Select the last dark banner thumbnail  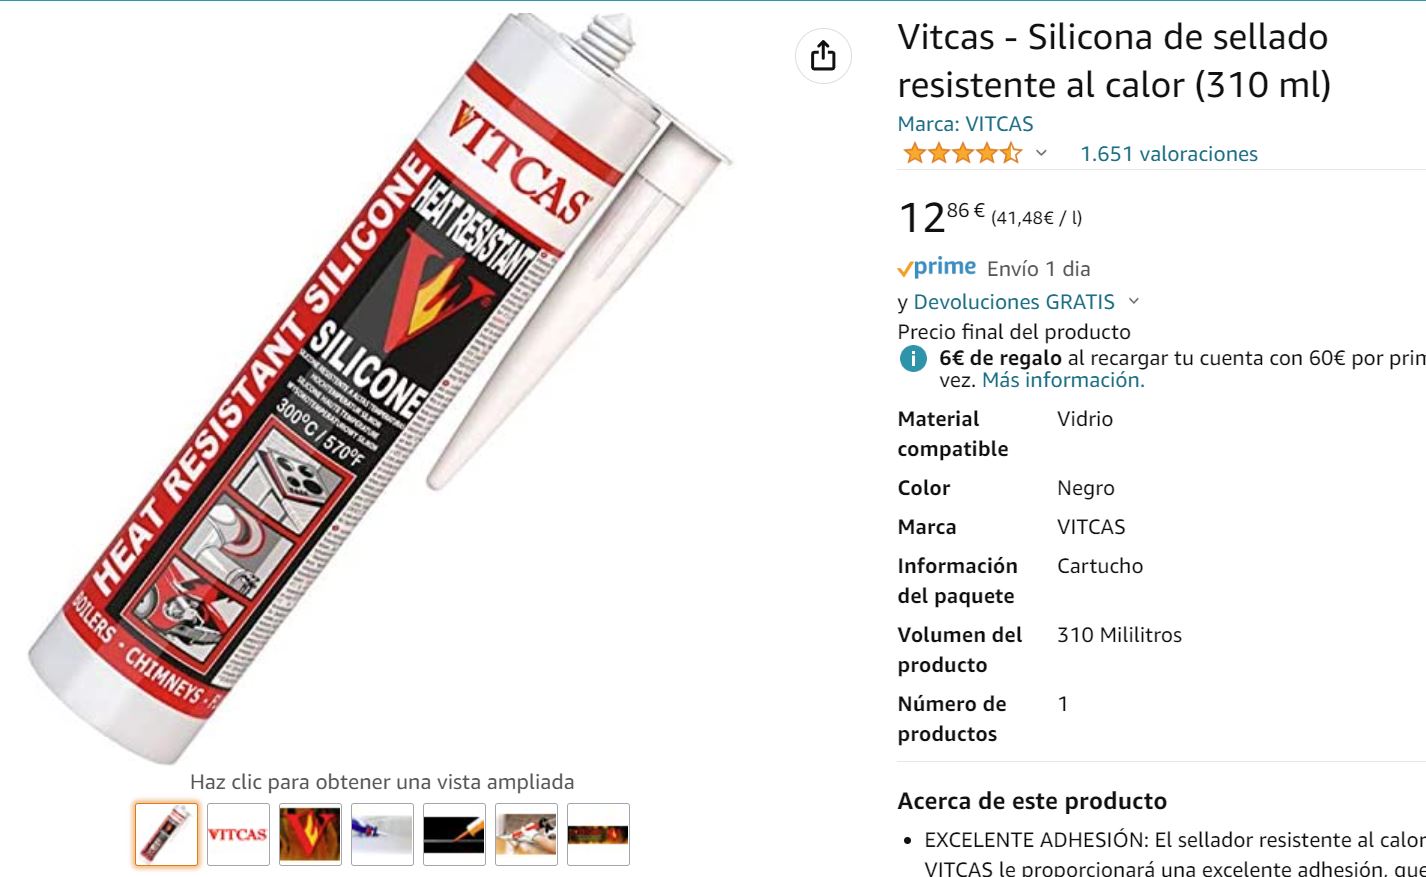(x=598, y=834)
